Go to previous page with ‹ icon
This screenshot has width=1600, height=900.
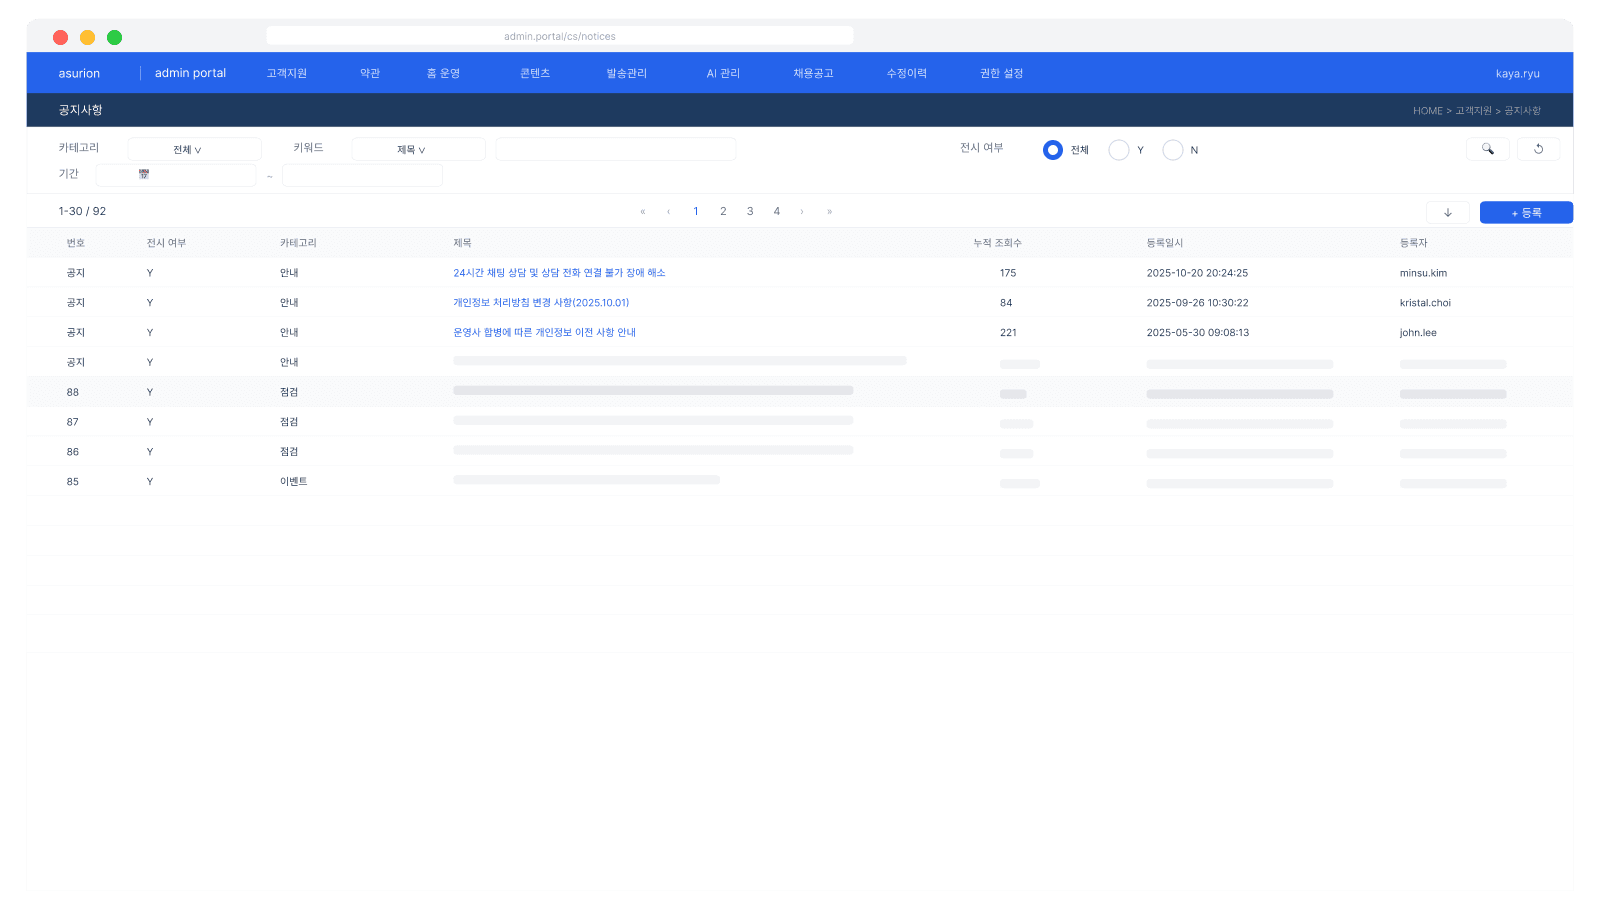tap(668, 212)
